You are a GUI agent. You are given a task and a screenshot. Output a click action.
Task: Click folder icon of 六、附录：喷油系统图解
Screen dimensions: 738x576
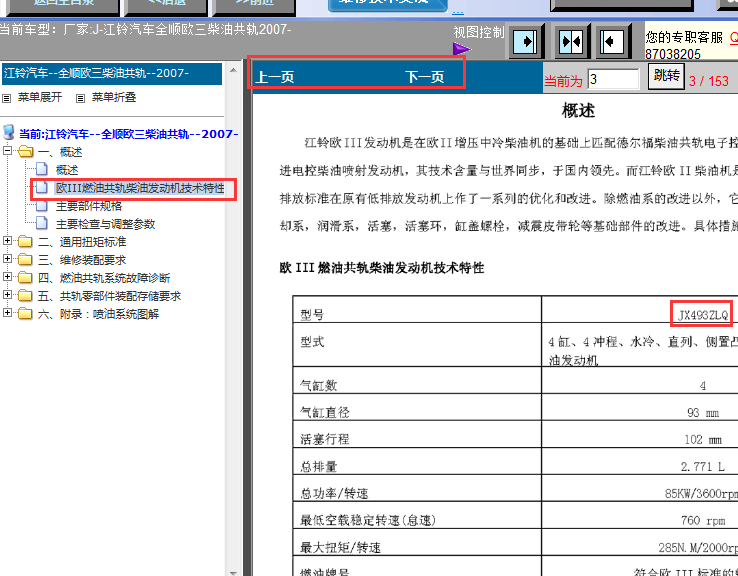click(x=25, y=313)
